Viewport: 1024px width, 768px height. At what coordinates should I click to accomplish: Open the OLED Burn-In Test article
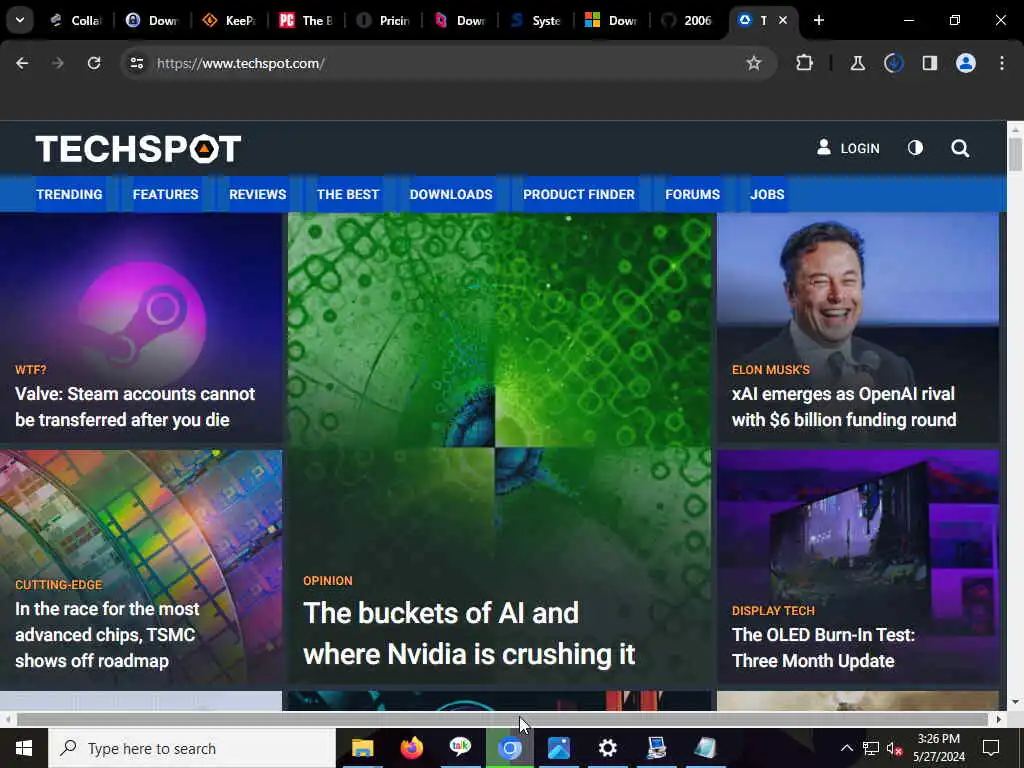(823, 648)
